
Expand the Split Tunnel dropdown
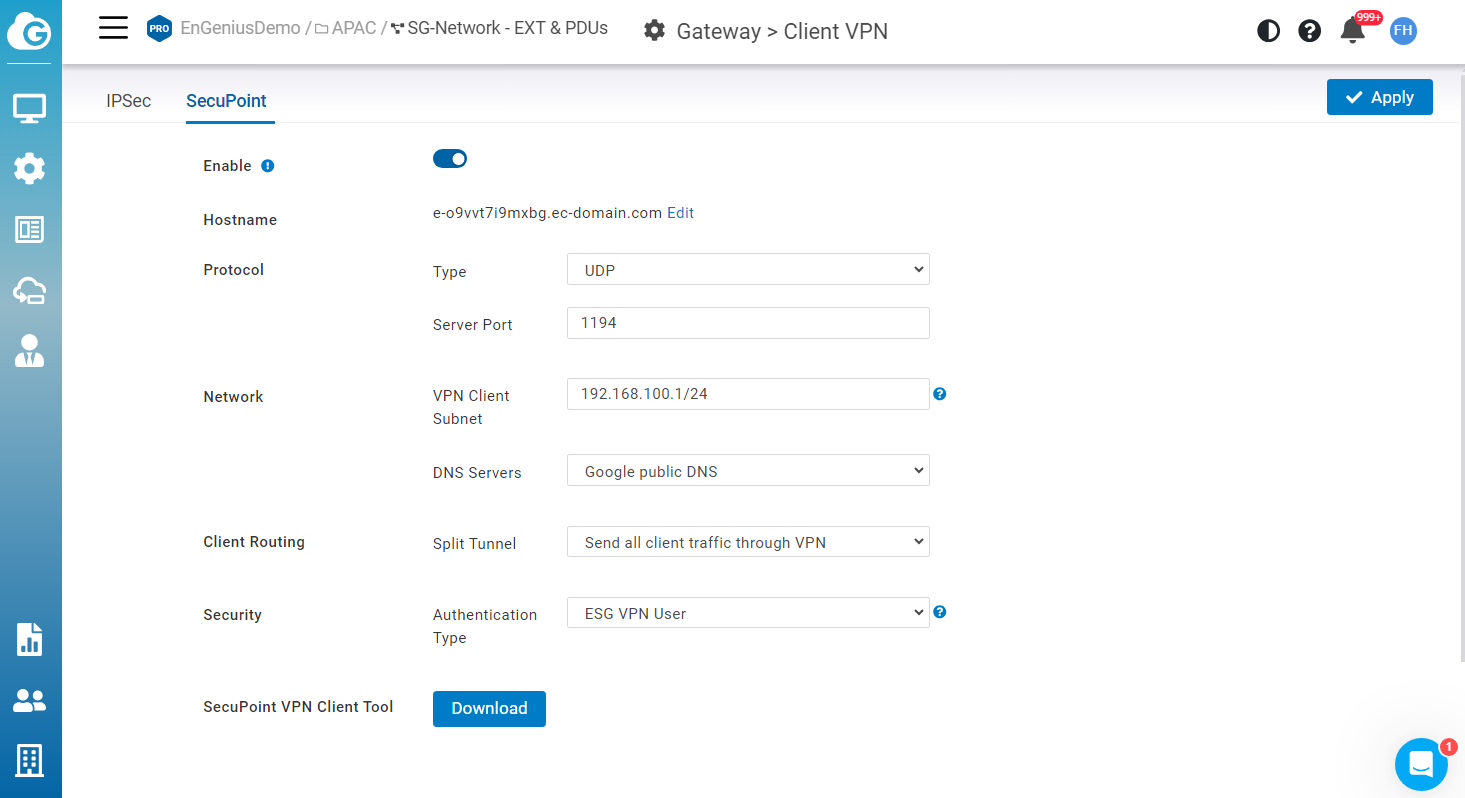(x=748, y=542)
